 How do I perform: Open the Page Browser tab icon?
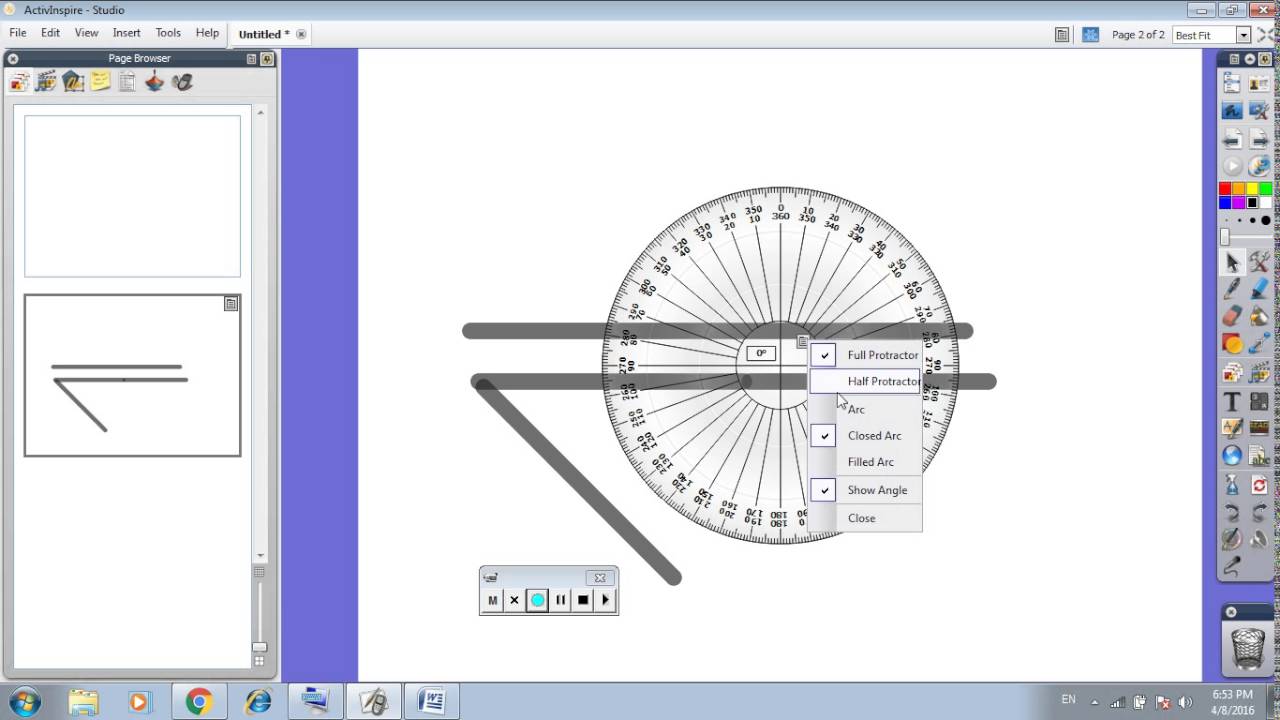(20, 82)
